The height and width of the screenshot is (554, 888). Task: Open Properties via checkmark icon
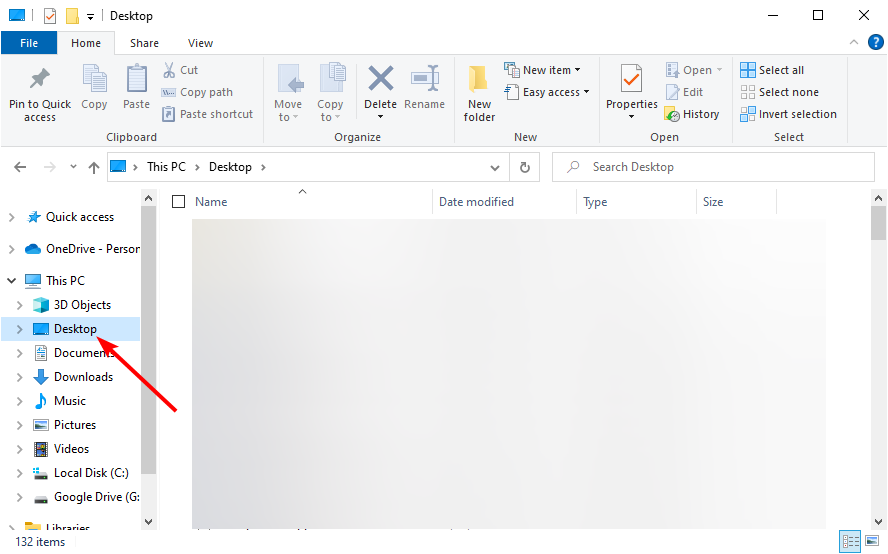[x=631, y=79]
